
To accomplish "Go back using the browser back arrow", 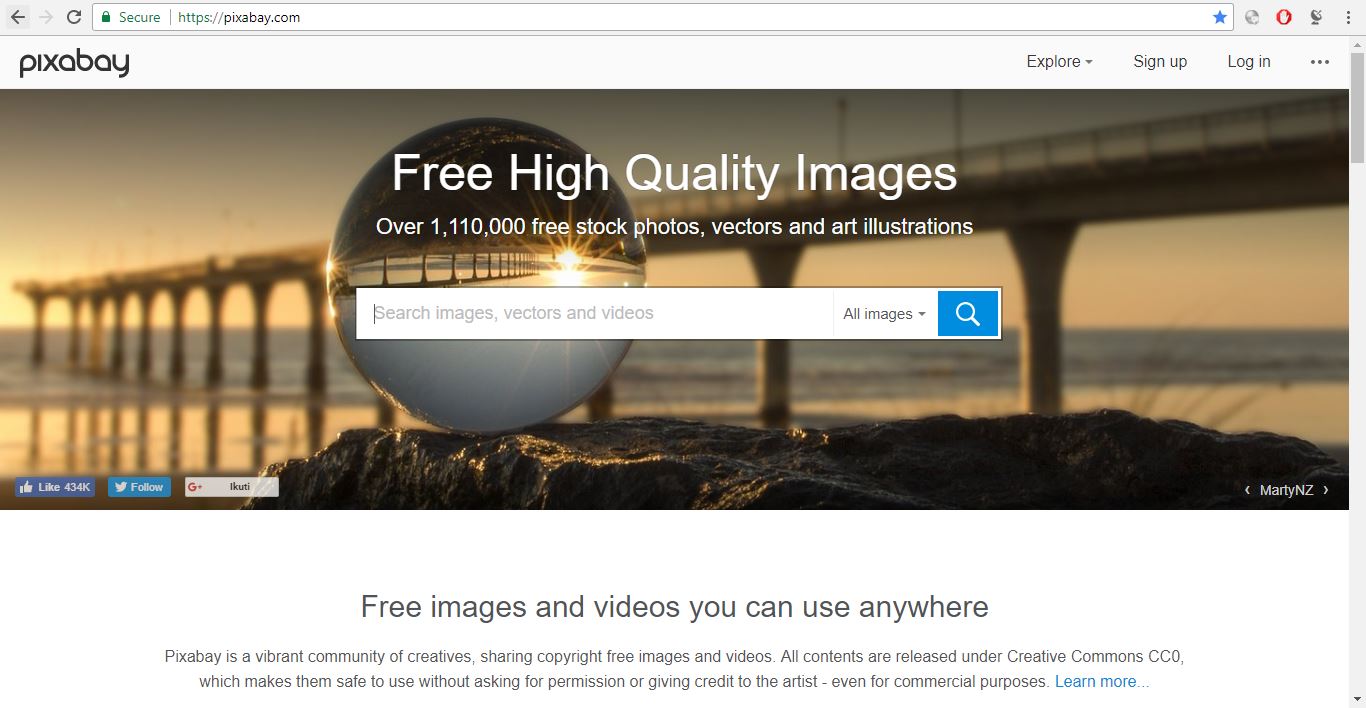I will [18, 17].
